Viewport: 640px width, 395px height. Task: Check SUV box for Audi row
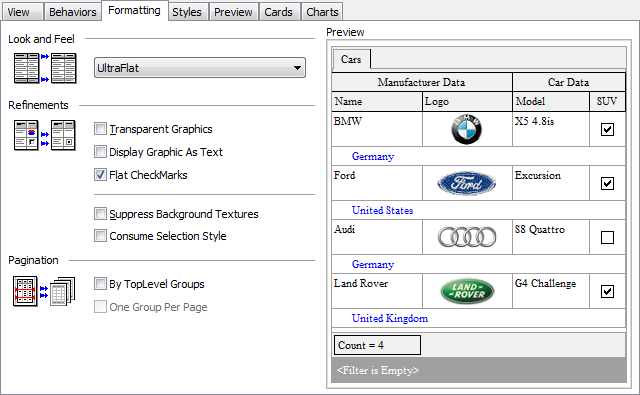(x=607, y=237)
